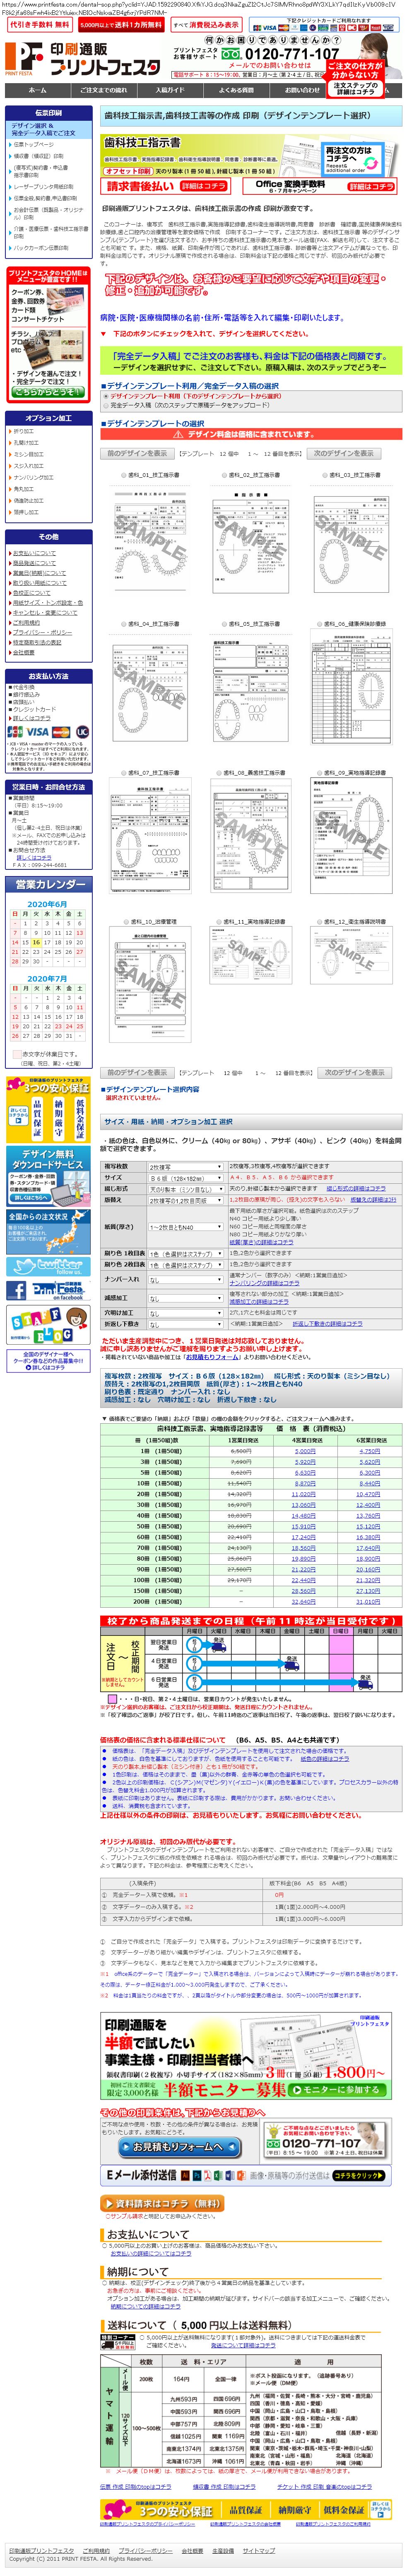Choose 完全データ入稿 radio option

coord(106,405)
